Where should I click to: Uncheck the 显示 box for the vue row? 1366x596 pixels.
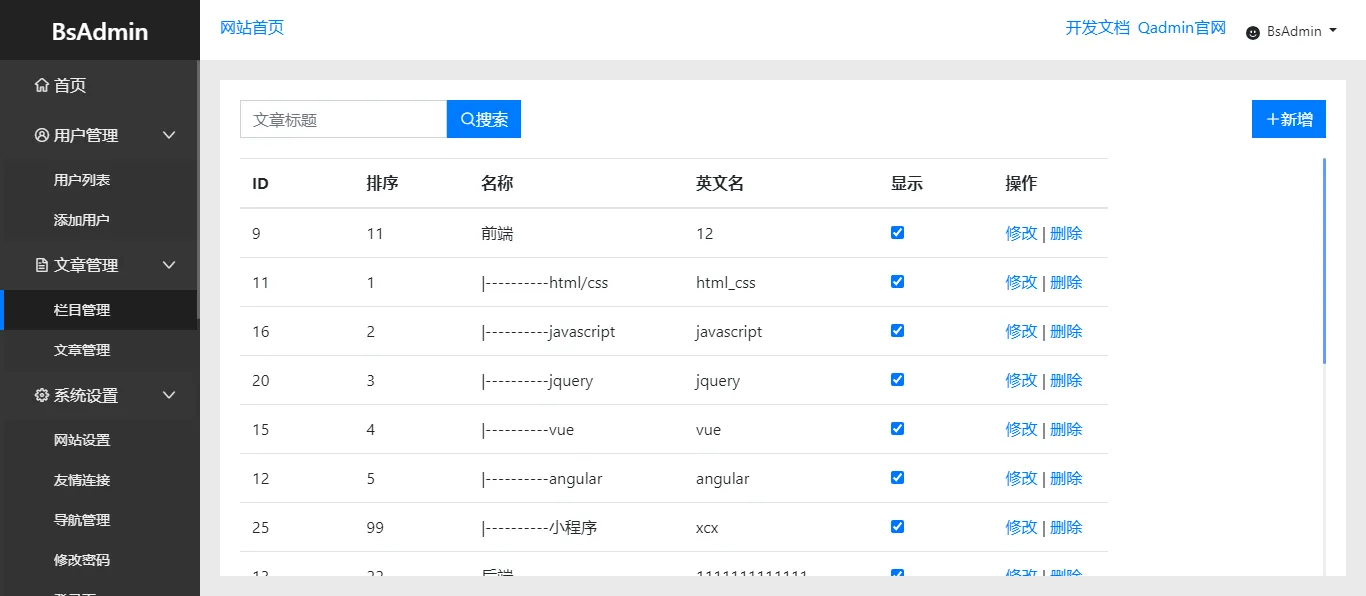[897, 428]
